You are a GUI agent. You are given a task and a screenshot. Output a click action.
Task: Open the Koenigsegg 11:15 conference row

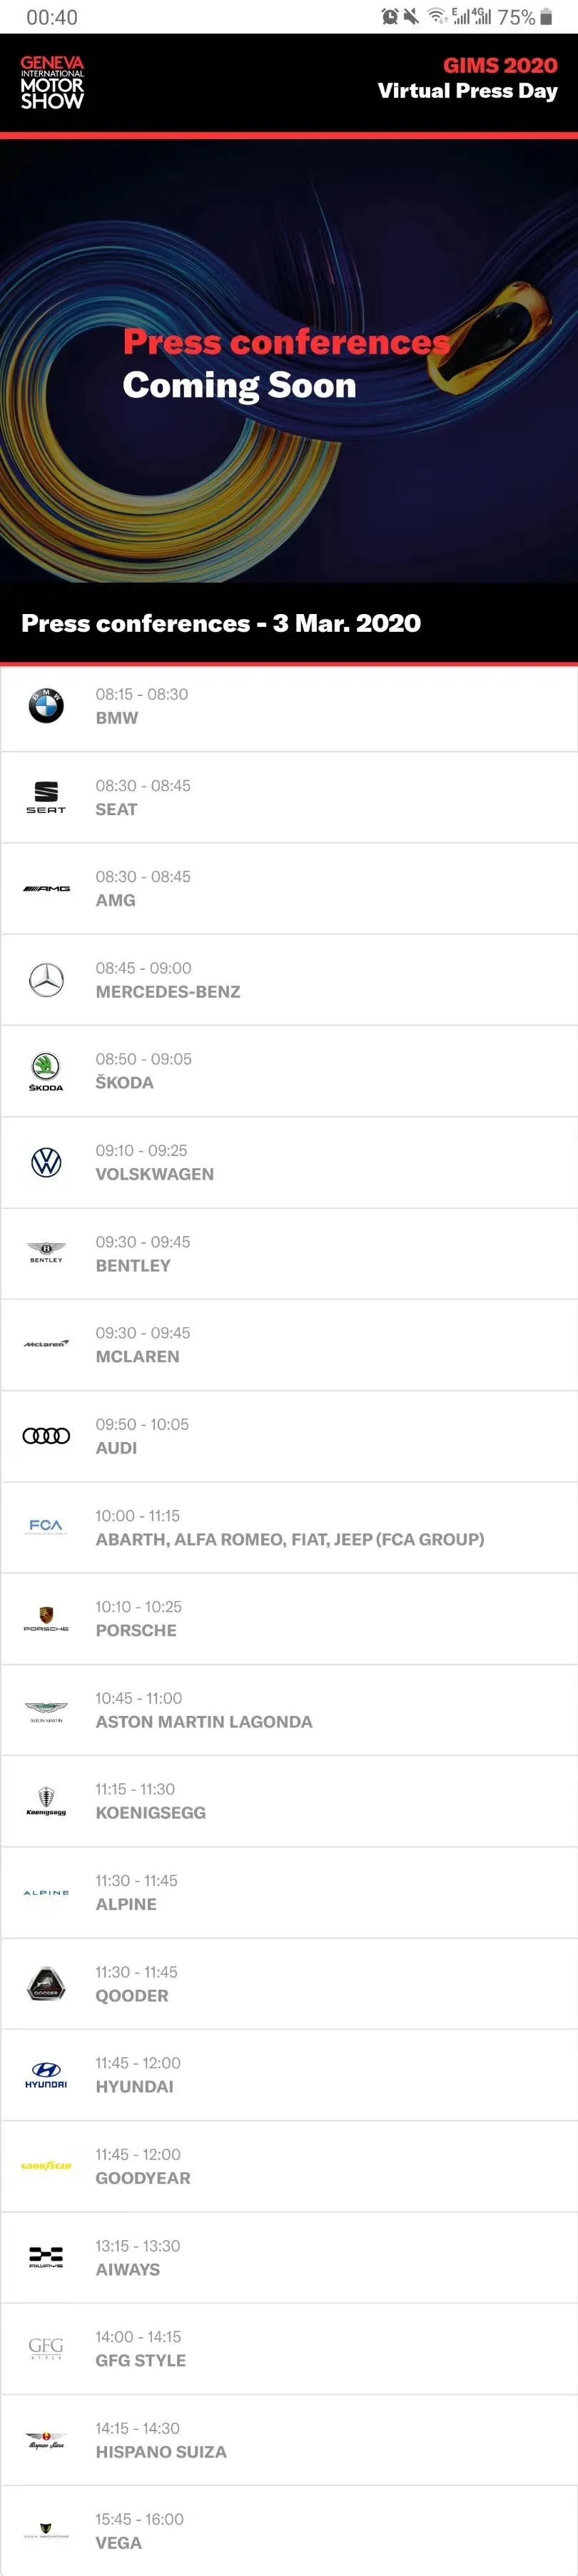(289, 1801)
